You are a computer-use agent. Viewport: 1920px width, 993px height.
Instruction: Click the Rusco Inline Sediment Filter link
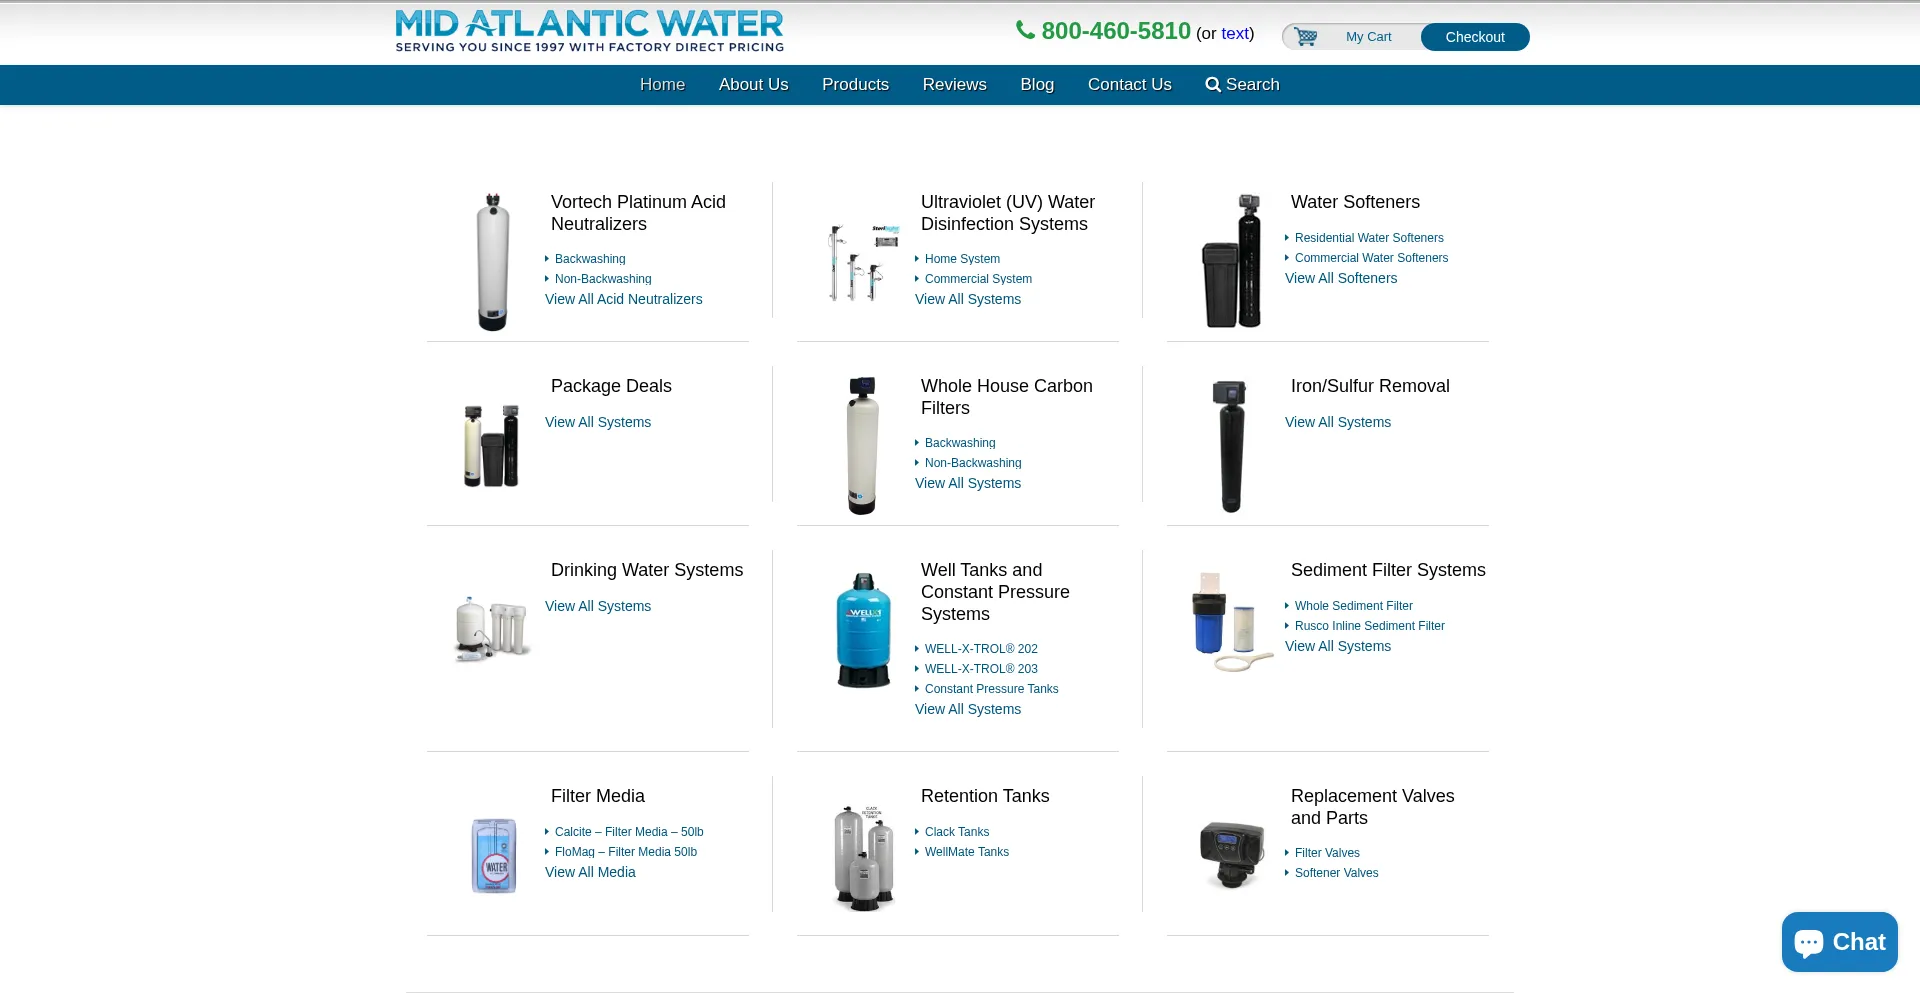click(x=1369, y=626)
